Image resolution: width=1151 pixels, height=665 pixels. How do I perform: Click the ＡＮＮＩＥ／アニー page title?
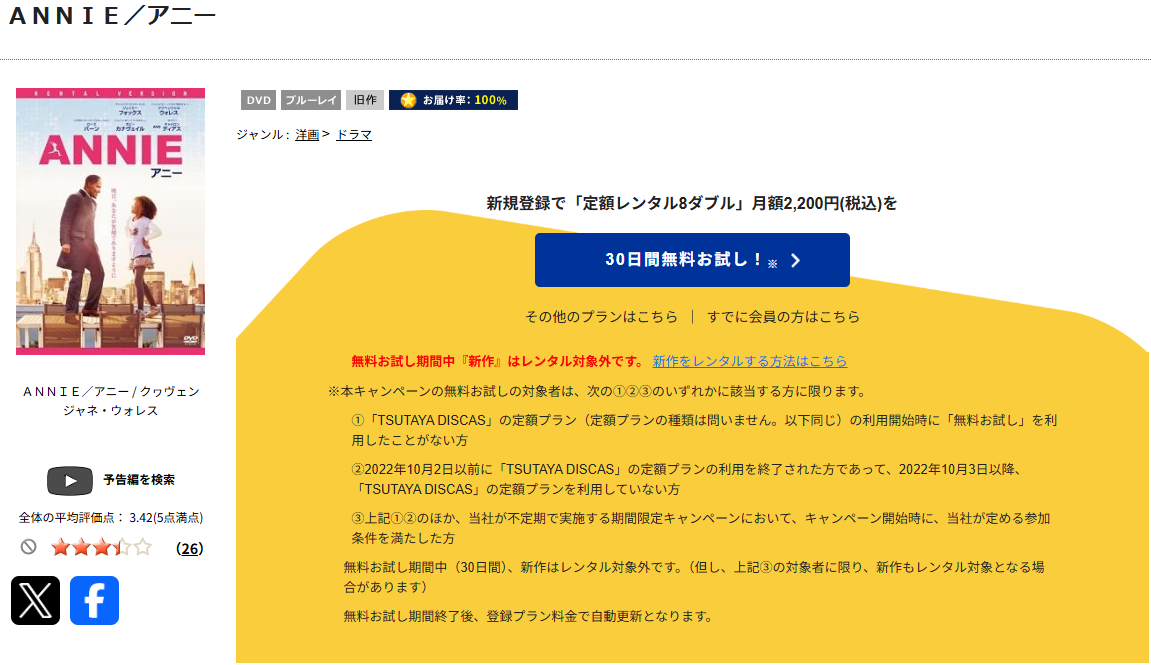pos(112,15)
